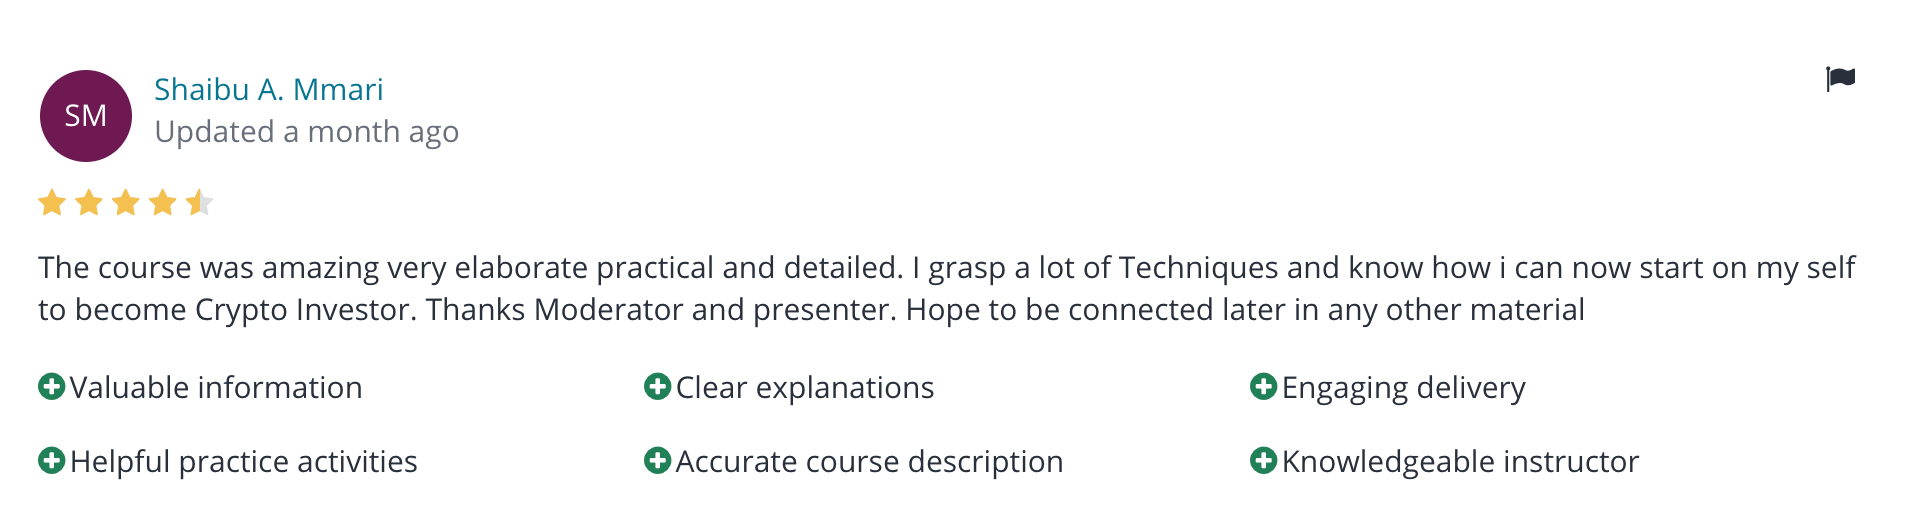
Task: Select the Clear explanations label
Action: pos(805,387)
